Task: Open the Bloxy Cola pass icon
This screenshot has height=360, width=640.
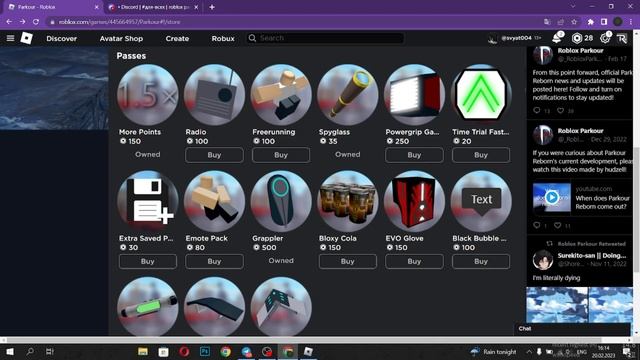Action: [348, 201]
